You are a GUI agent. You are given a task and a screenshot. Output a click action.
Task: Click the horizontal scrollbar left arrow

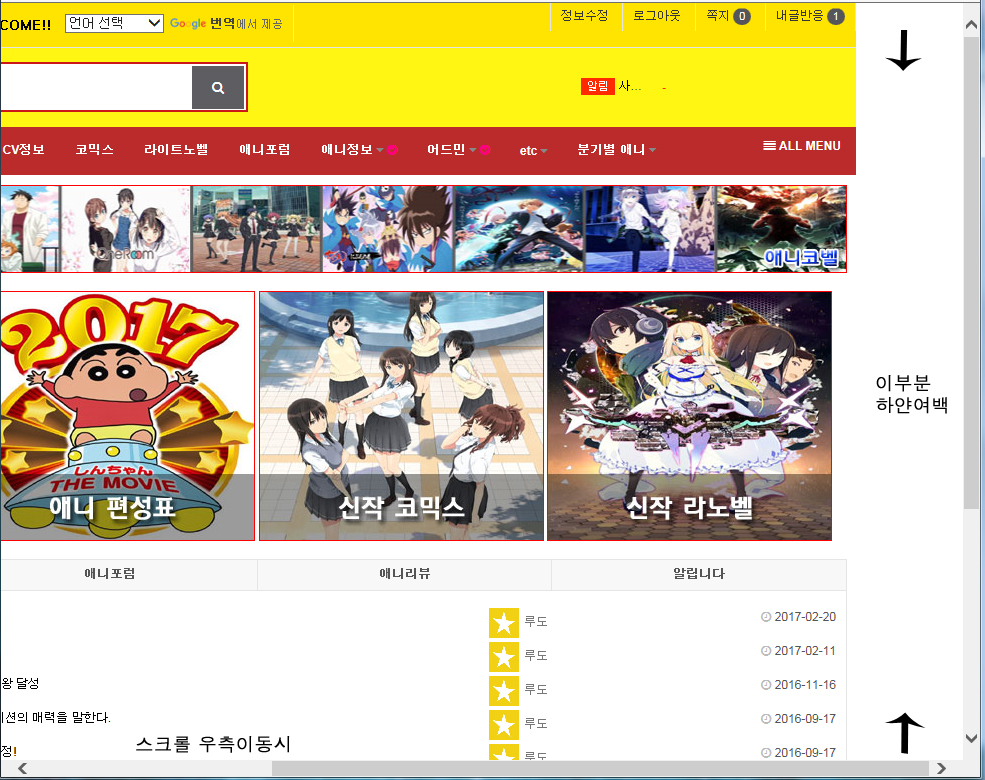point(23,768)
